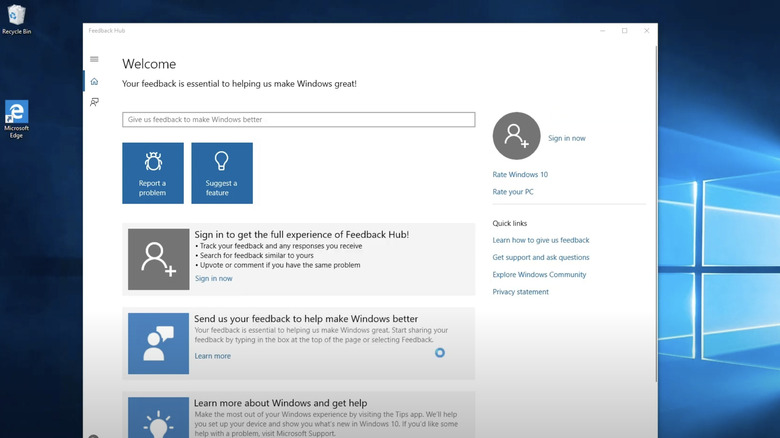Click Sign in now beside the avatar
Screen dimensions: 780x438
(567, 138)
